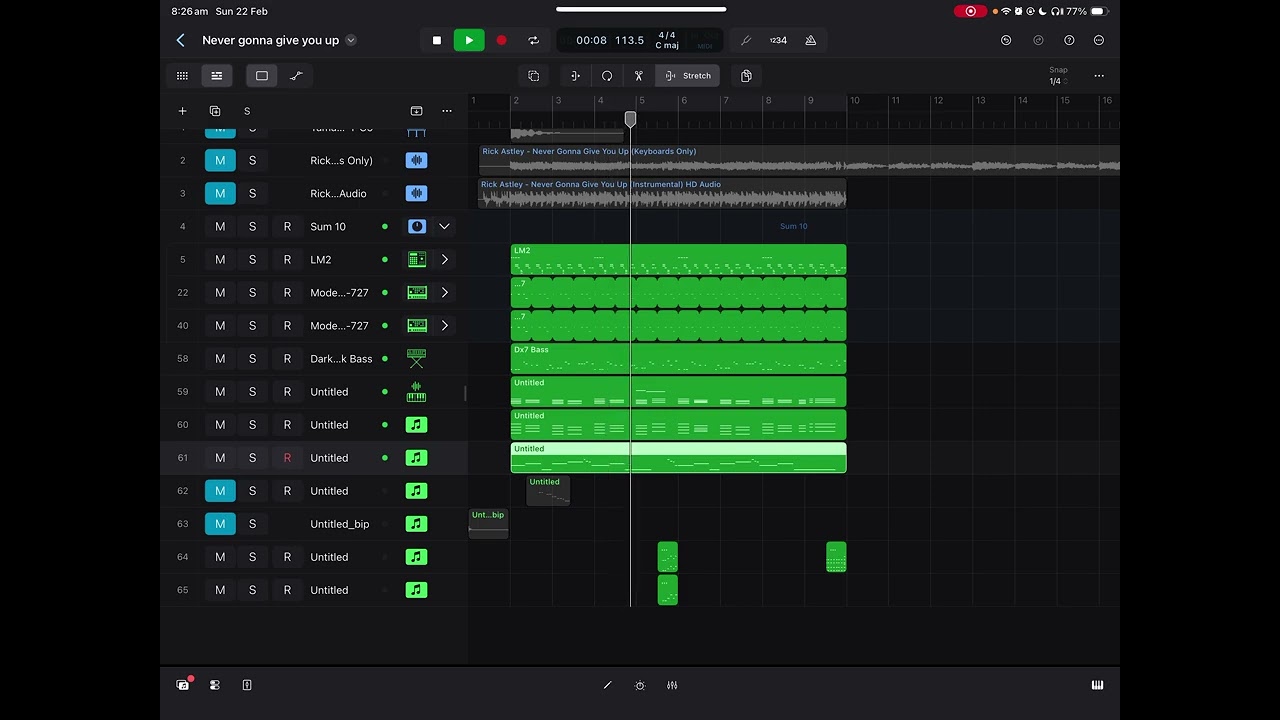Show the on-screen keyboard icon

pos(1097,685)
